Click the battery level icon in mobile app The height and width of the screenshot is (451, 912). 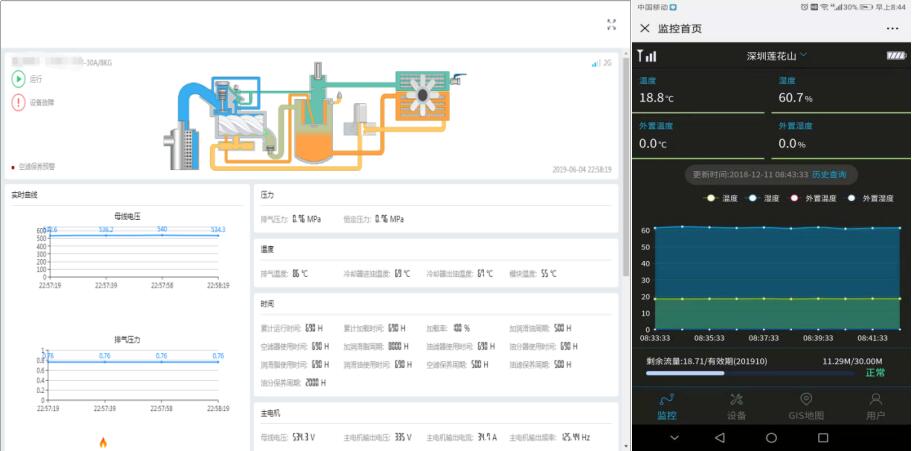(x=895, y=55)
